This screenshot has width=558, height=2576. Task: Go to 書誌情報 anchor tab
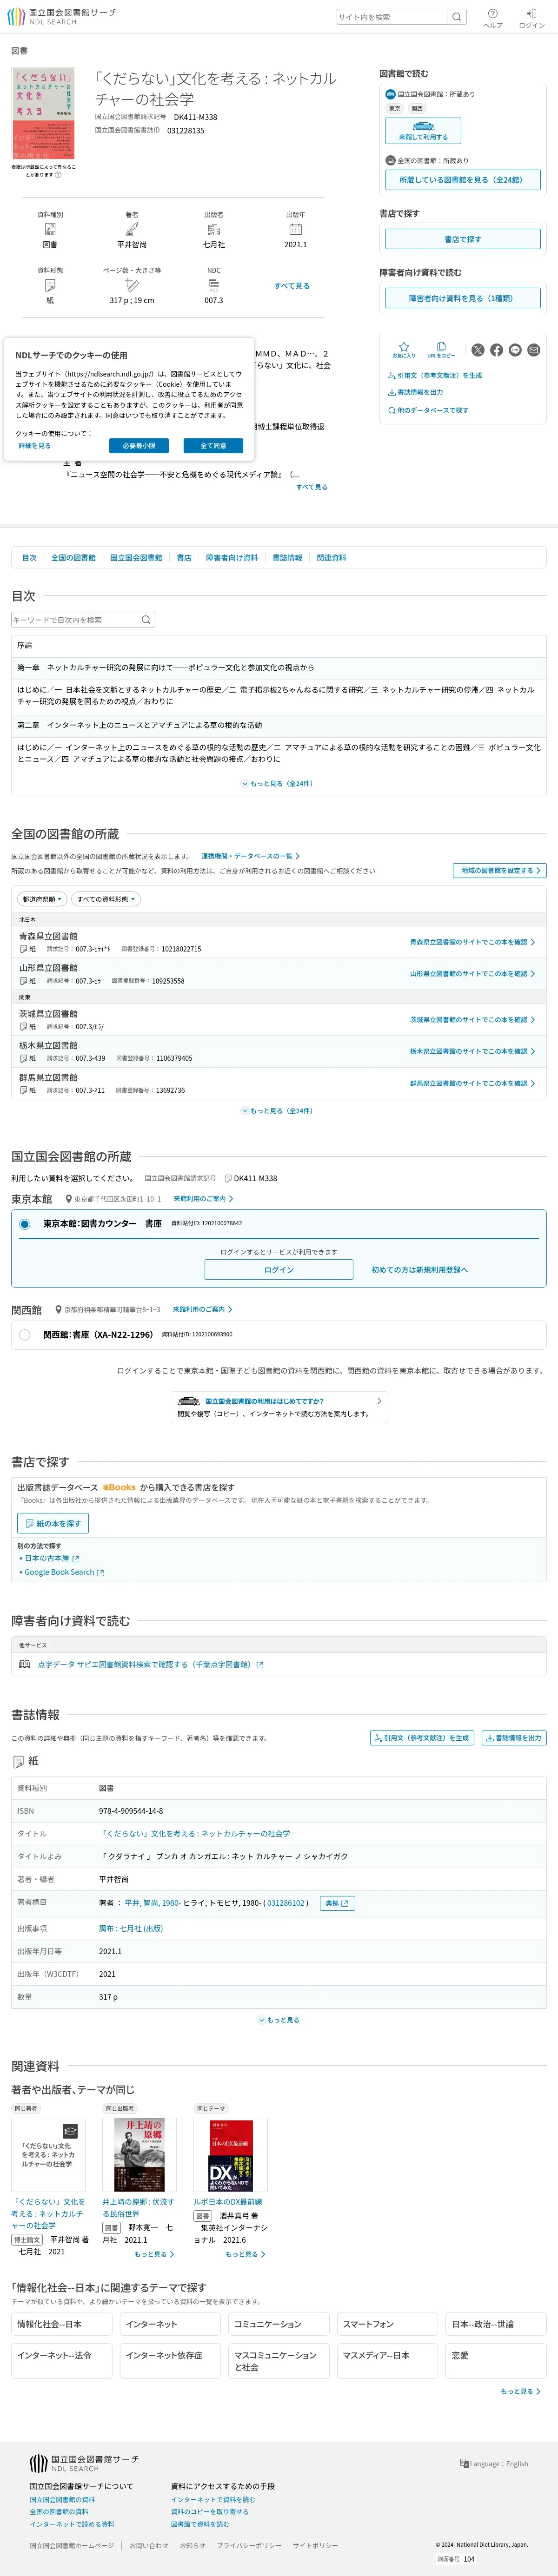click(x=287, y=558)
